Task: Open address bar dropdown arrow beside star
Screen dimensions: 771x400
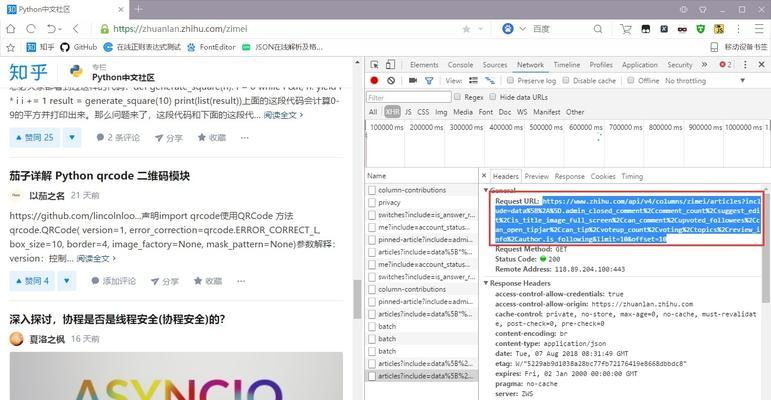Action: pyautogui.click(x=480, y=30)
